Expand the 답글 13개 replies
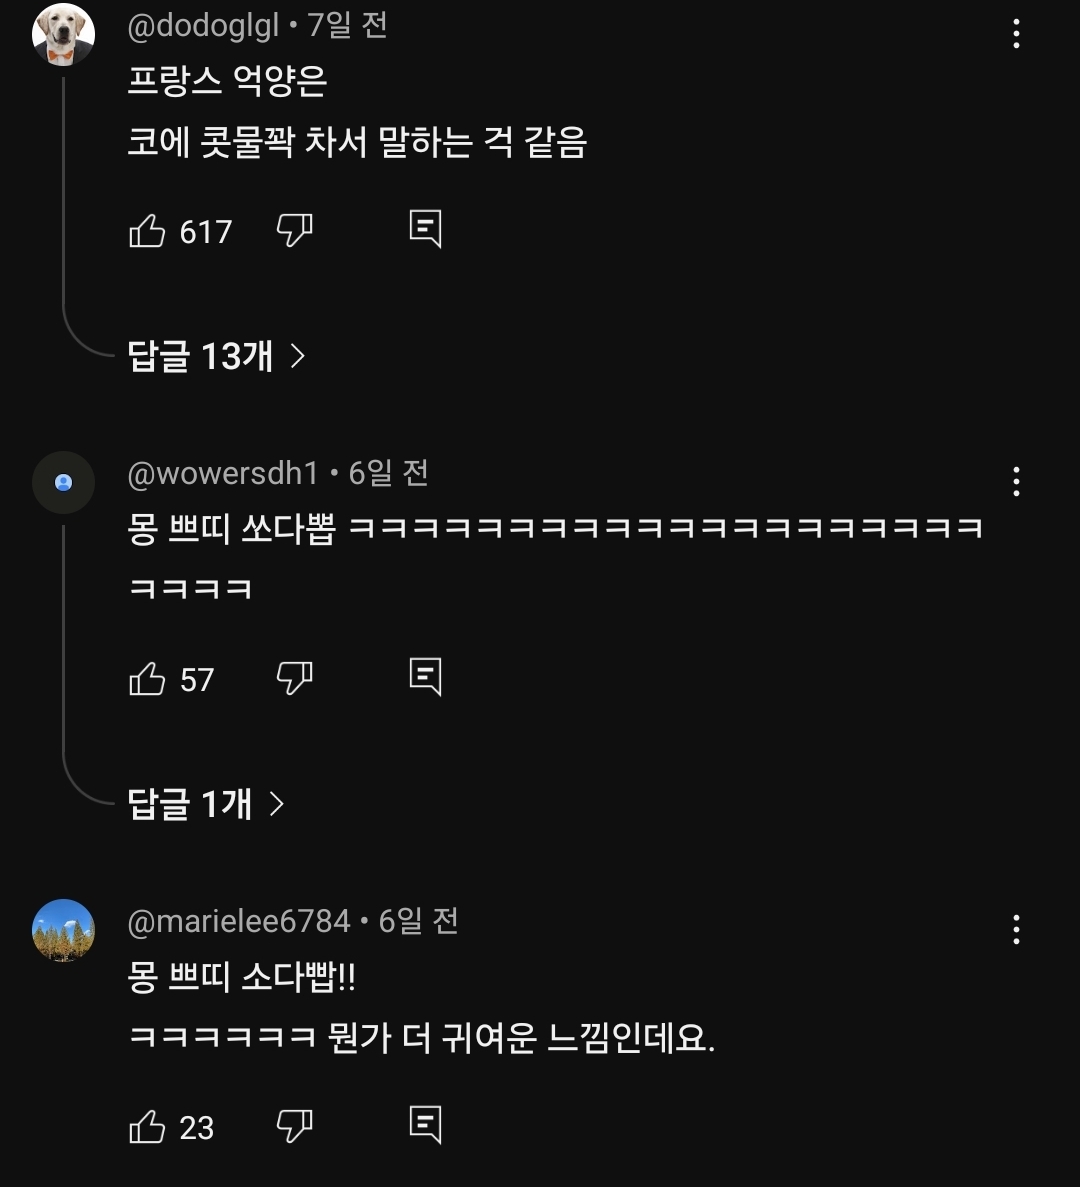 216,355
